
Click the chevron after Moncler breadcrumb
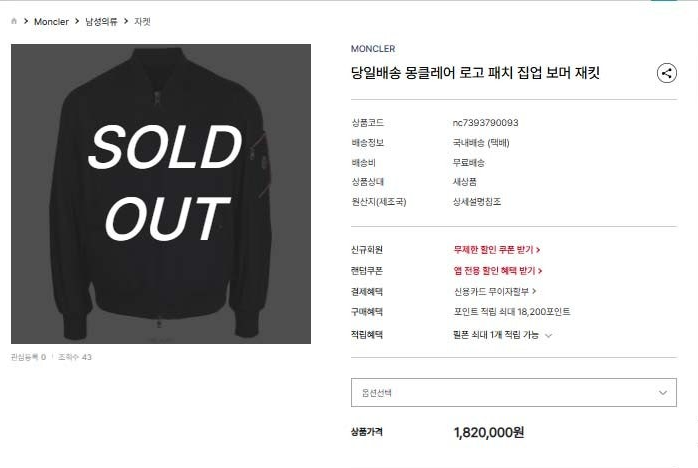click(x=77, y=21)
